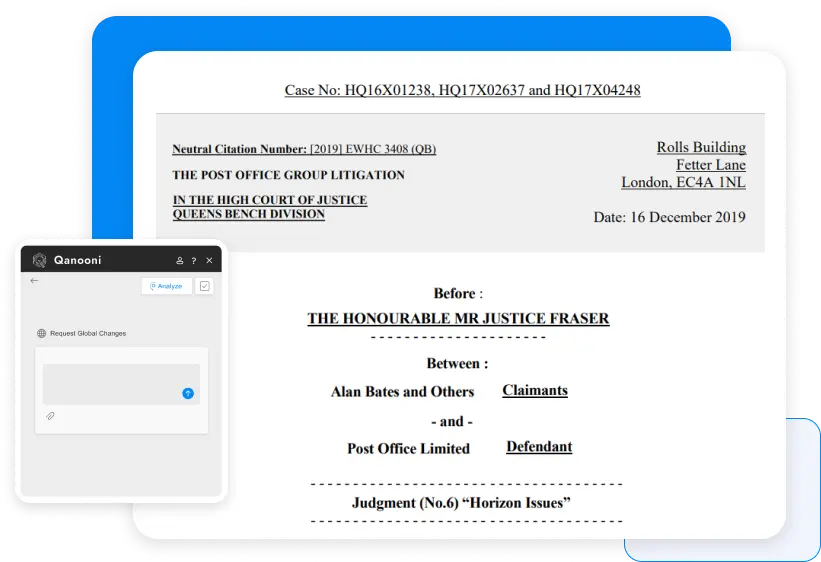Open the user account icon in Qanooni panel

tap(180, 260)
